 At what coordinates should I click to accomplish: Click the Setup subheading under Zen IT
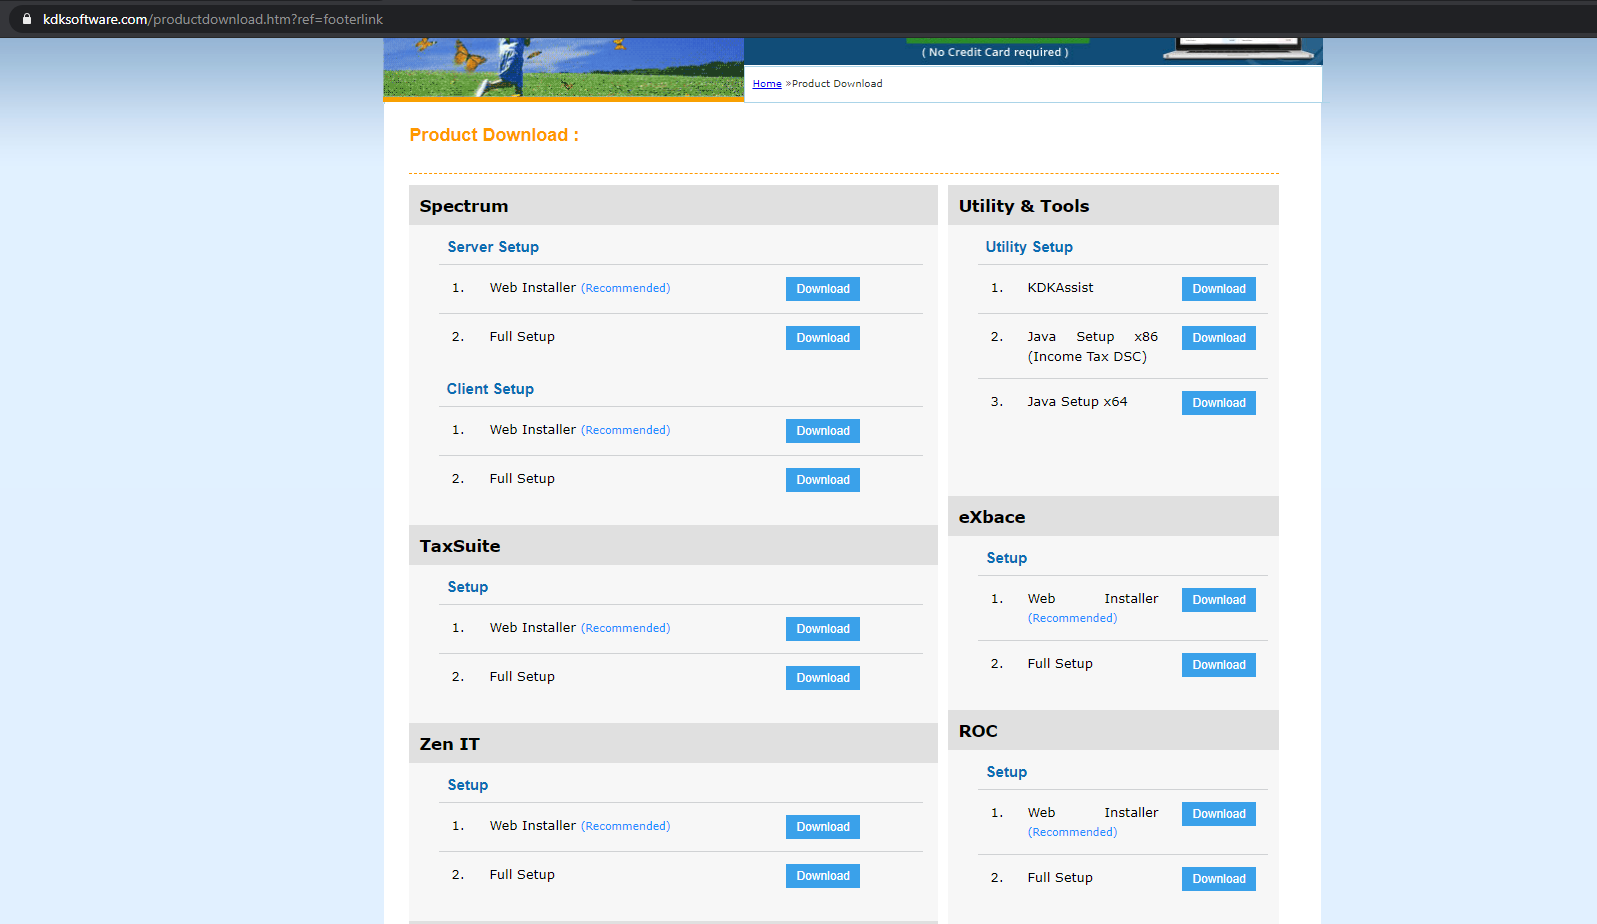[x=468, y=785]
